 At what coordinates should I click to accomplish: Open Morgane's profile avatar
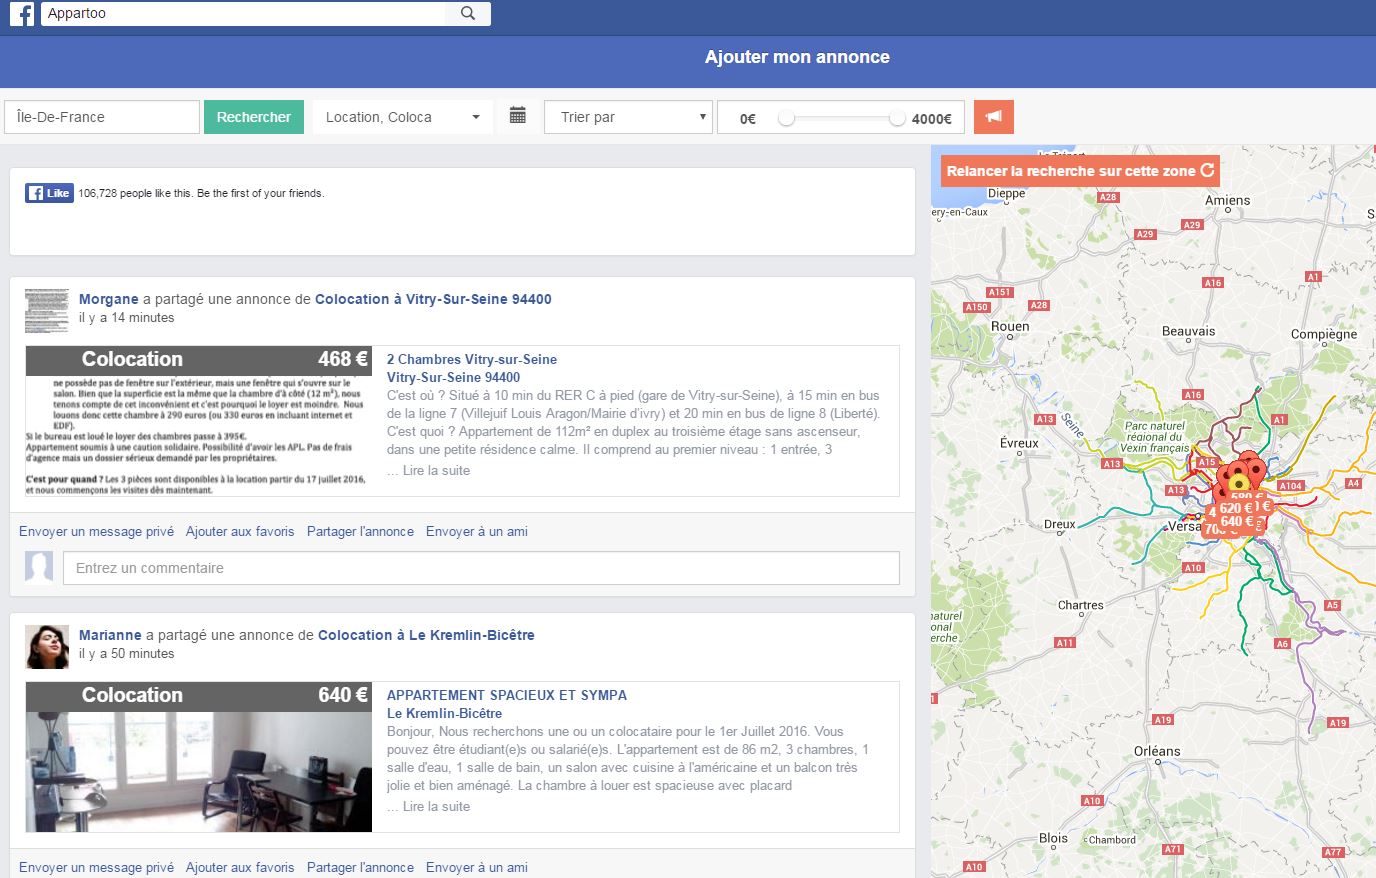pos(47,310)
